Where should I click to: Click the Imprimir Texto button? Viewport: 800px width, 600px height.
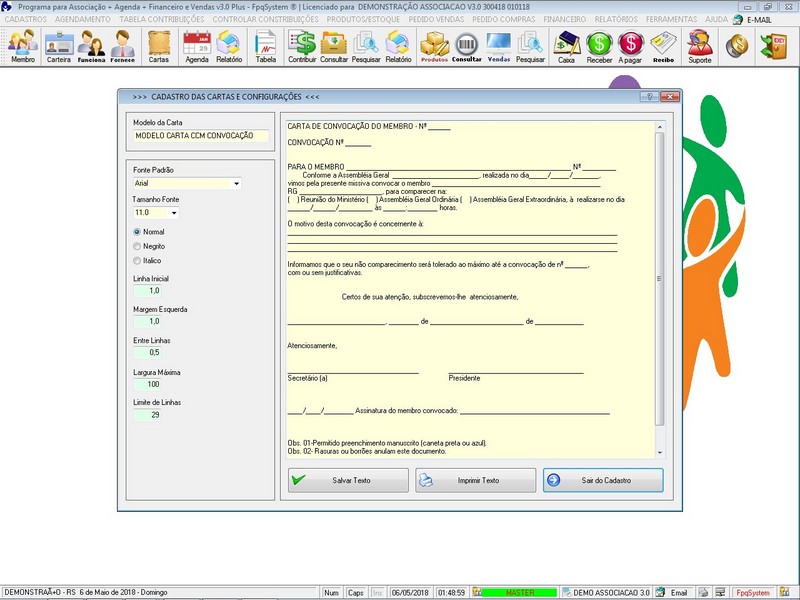[x=476, y=480]
